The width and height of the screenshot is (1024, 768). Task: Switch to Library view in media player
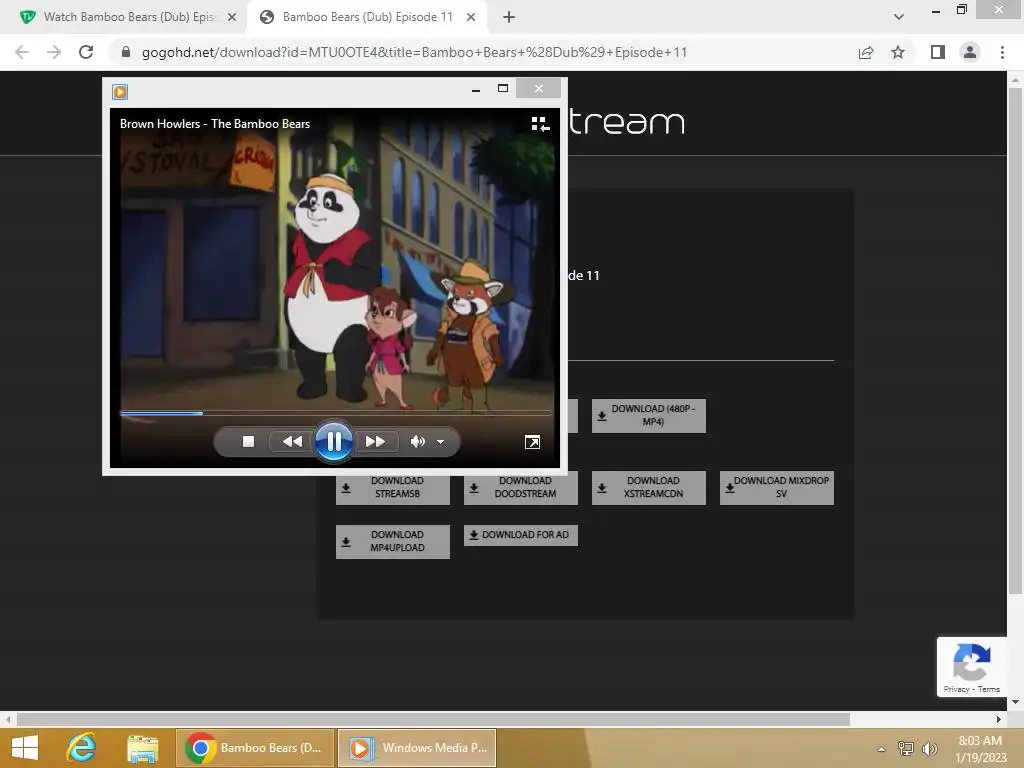click(540, 124)
